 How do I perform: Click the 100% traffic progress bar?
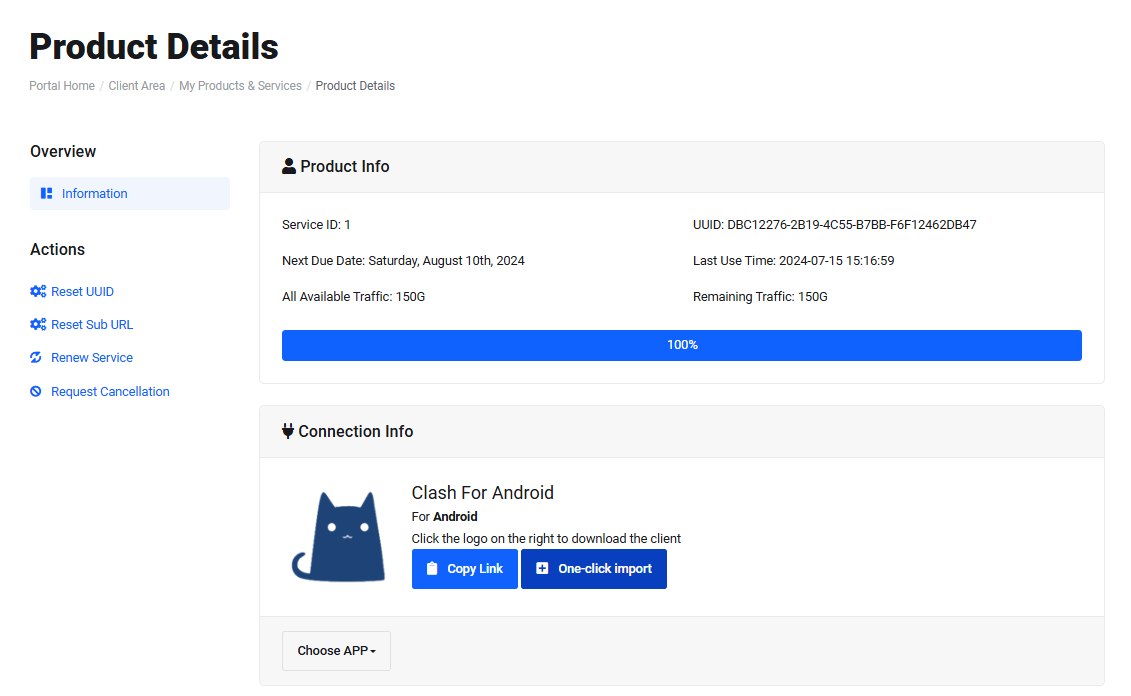coord(682,345)
